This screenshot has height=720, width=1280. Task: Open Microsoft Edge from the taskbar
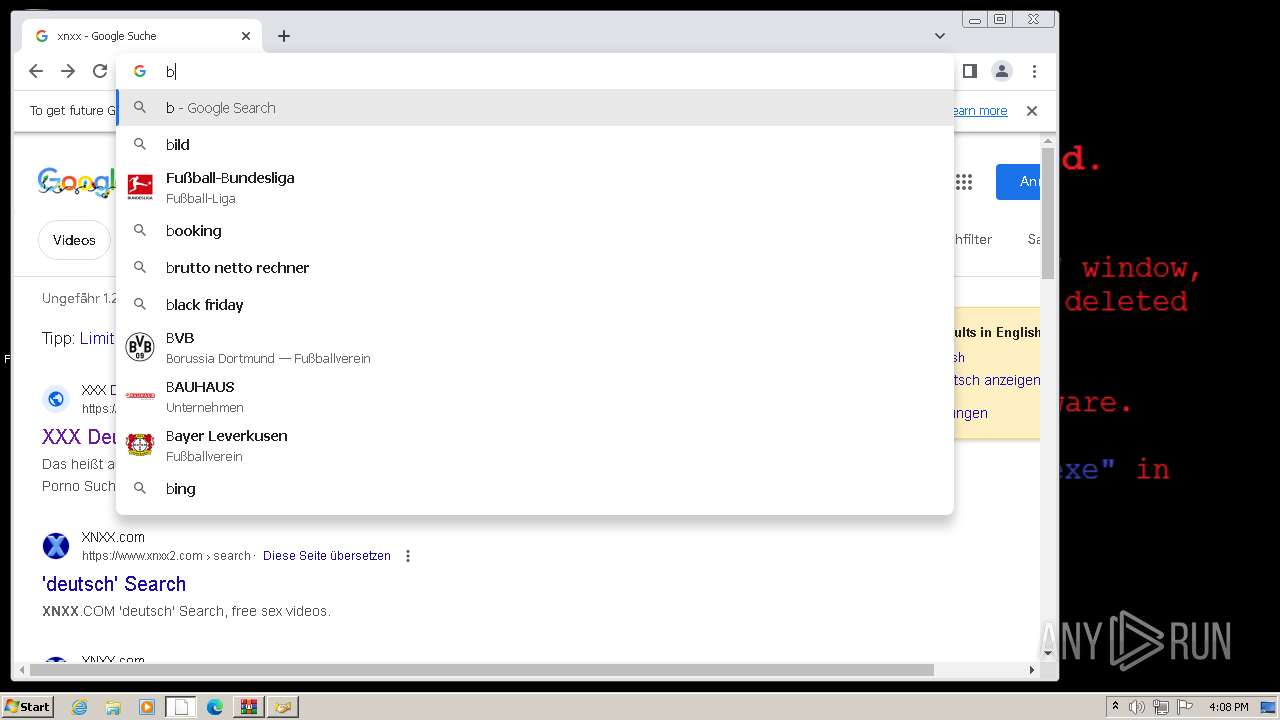pyautogui.click(x=215, y=707)
